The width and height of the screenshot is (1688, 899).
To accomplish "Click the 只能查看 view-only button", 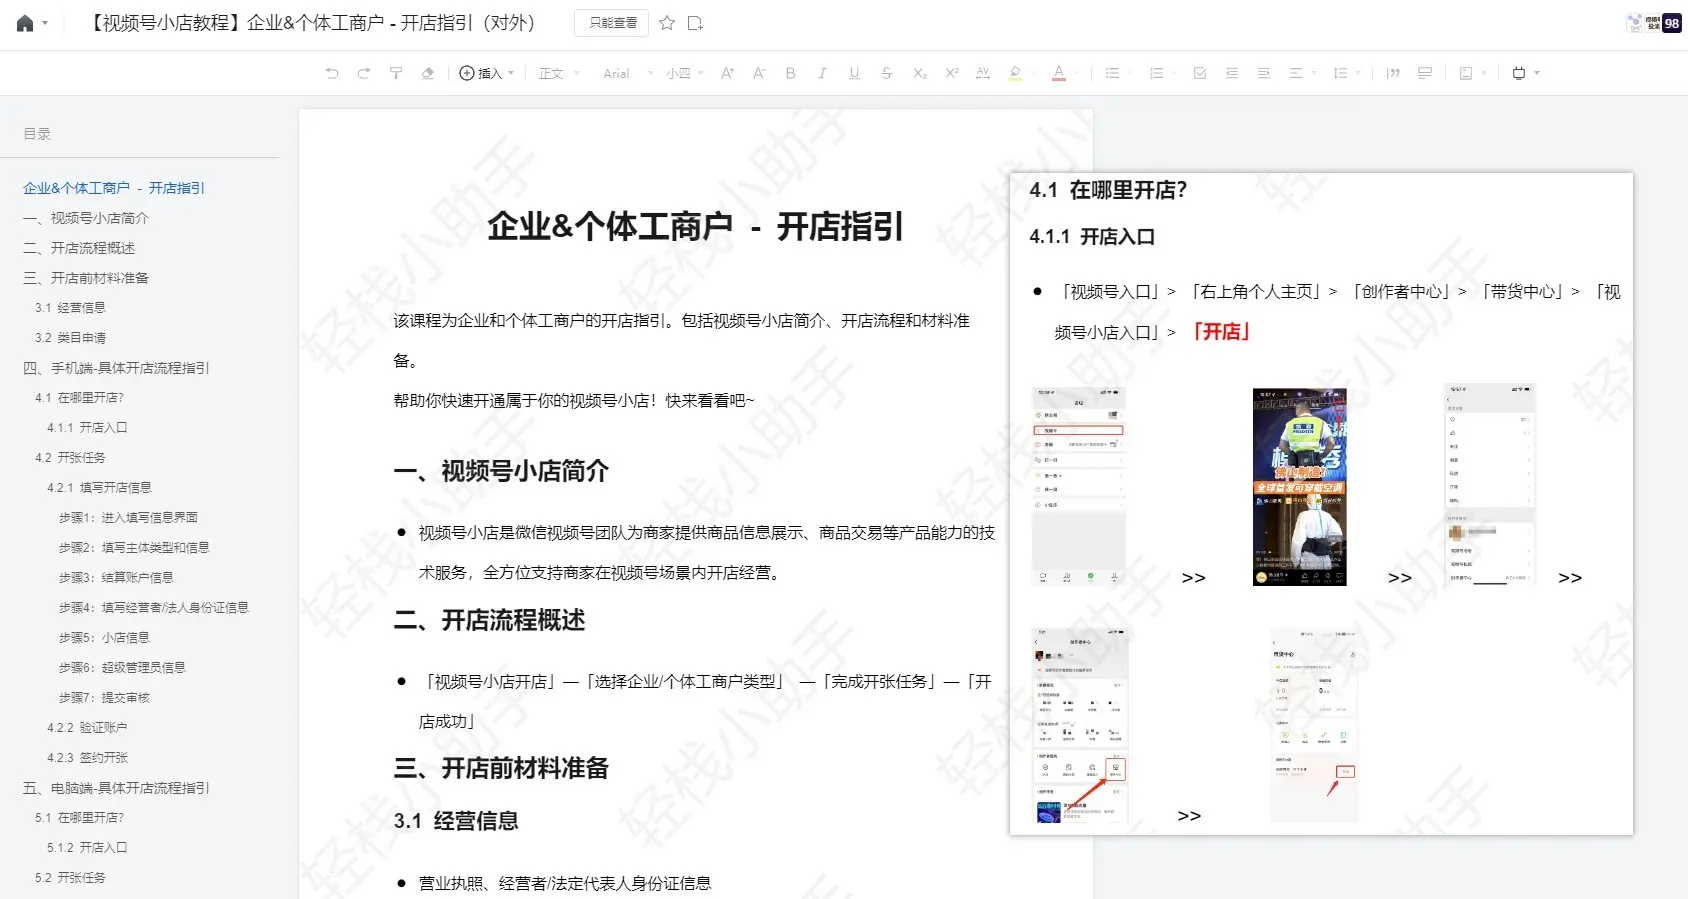I will tap(612, 23).
